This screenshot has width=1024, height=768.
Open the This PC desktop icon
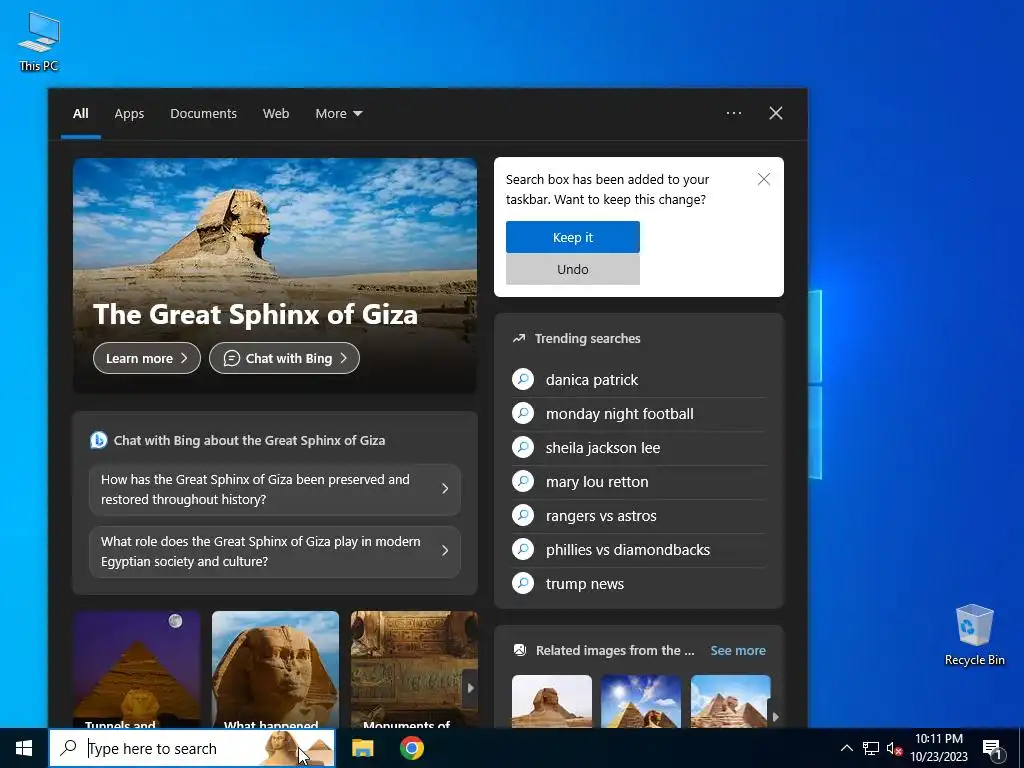(x=39, y=40)
